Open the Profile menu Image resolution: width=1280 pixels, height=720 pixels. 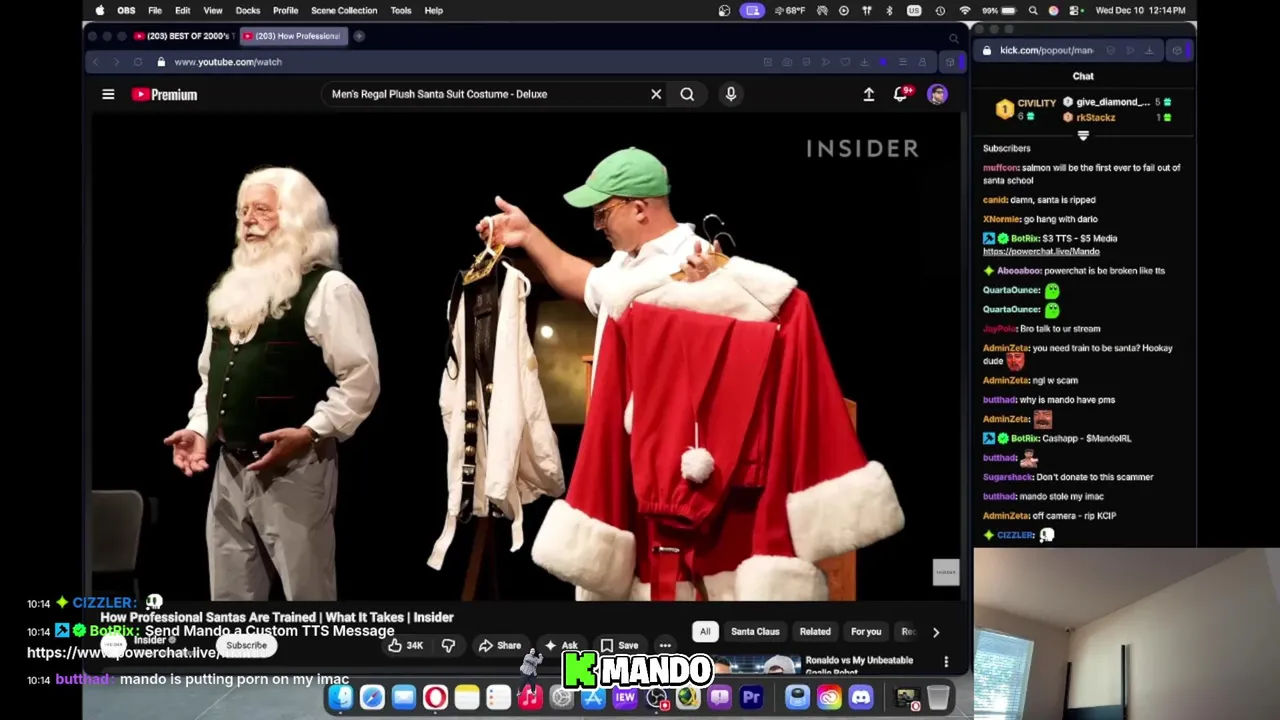(x=286, y=10)
